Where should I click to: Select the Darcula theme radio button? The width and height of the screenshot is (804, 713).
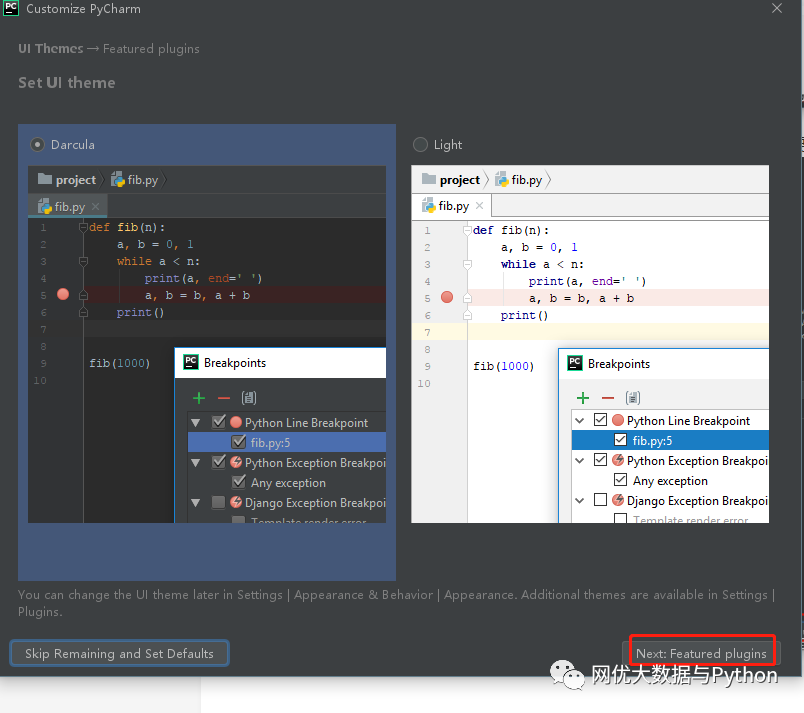pos(37,145)
